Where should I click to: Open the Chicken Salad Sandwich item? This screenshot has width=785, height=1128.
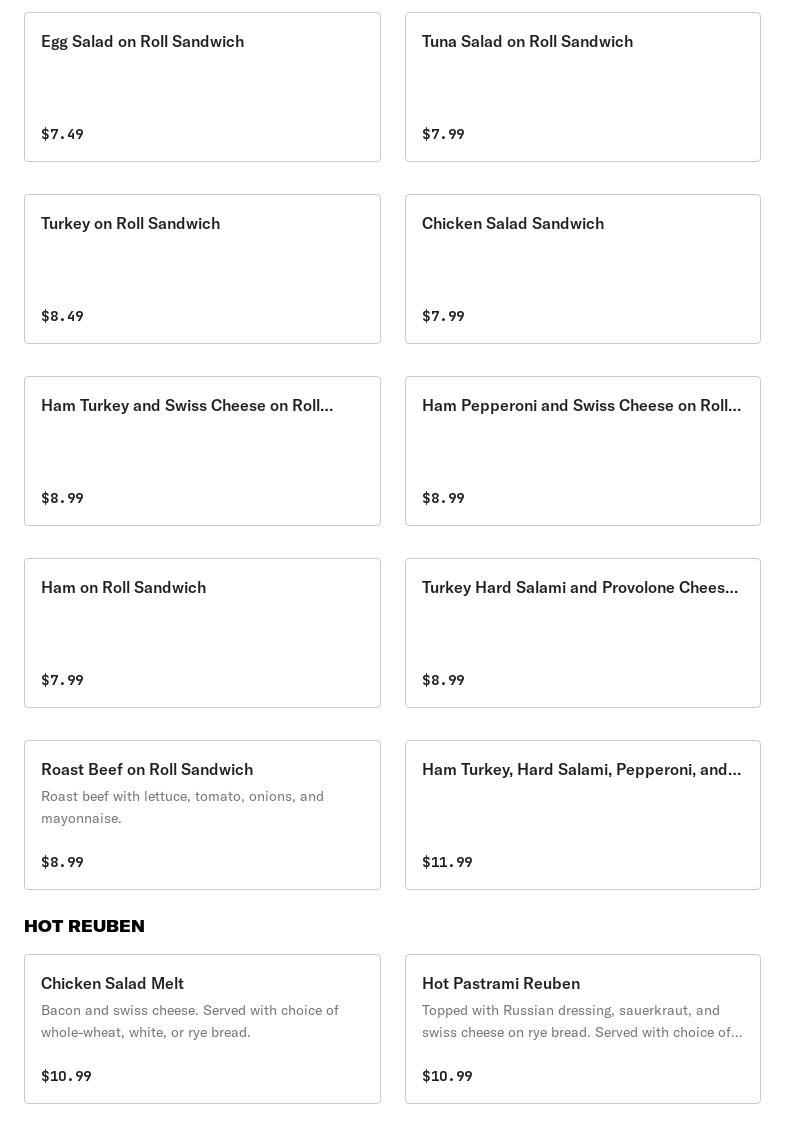(582, 269)
